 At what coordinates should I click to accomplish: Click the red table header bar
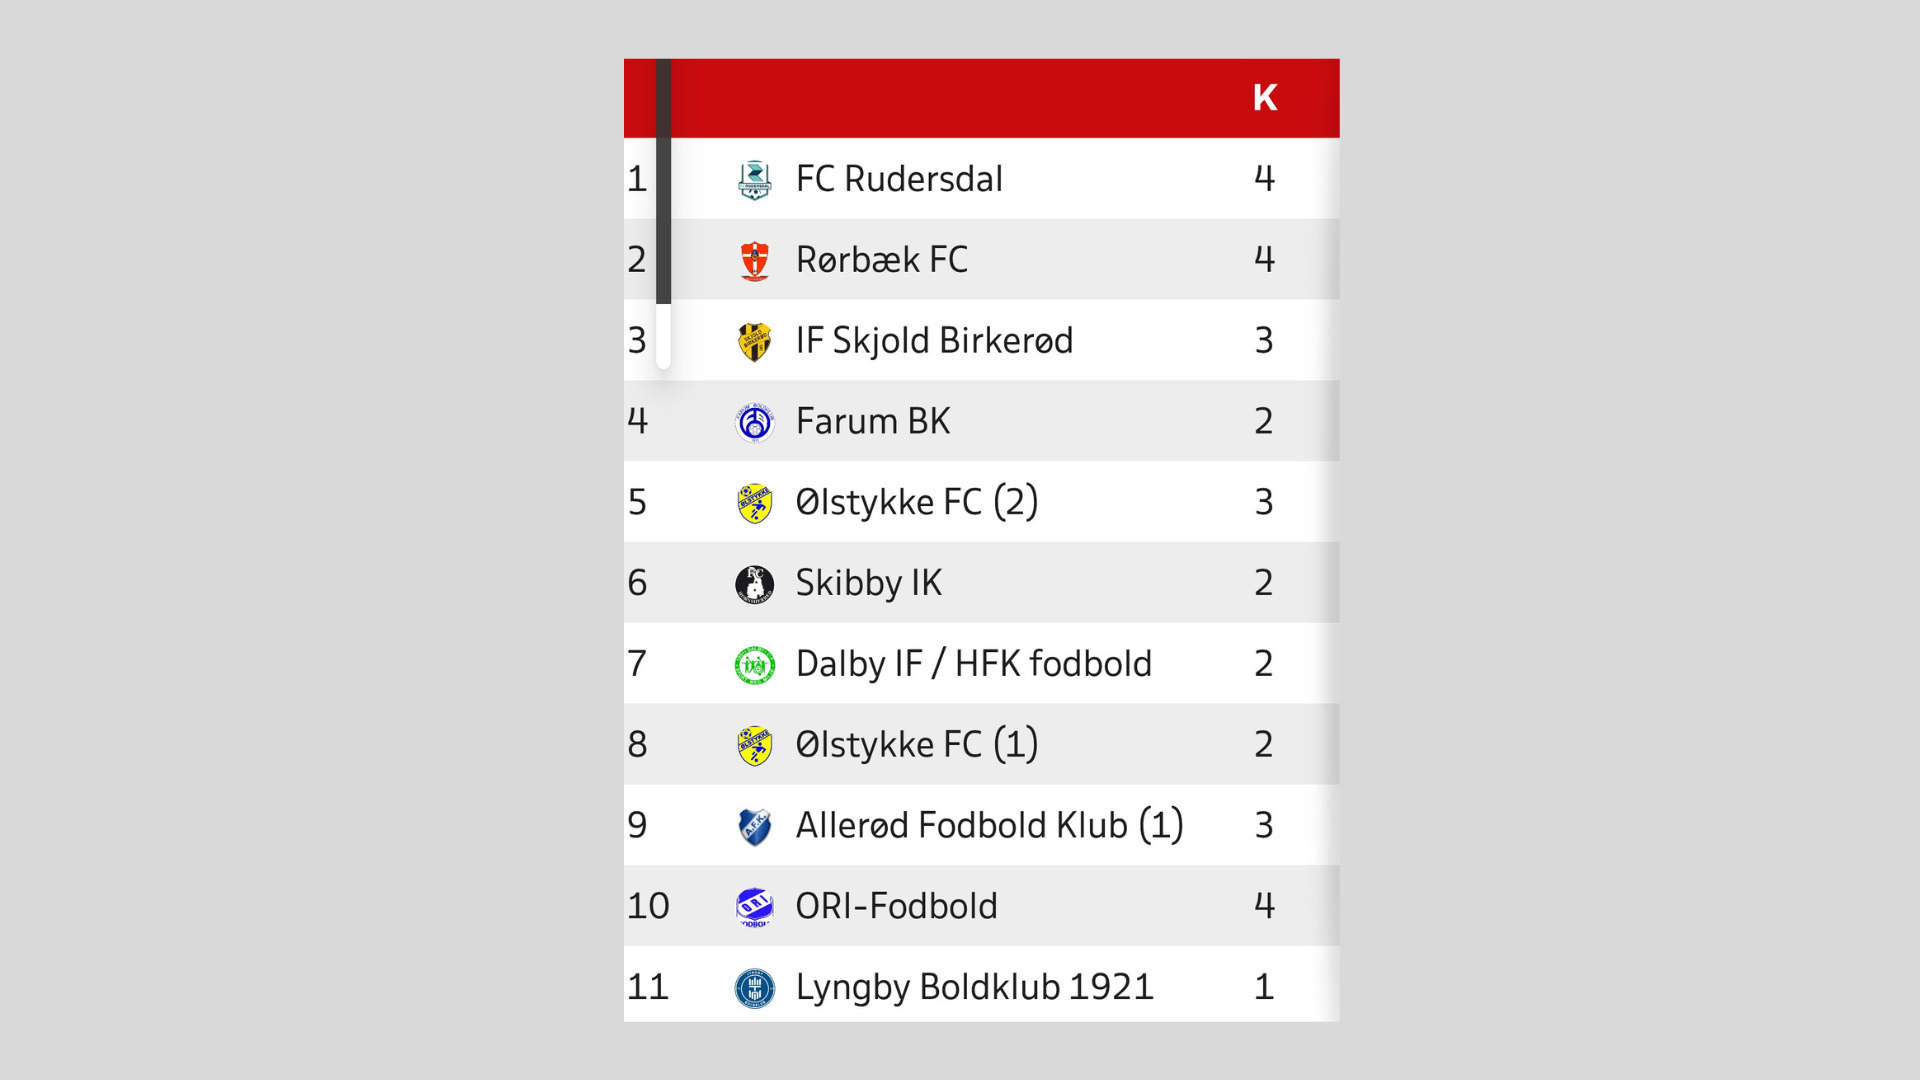click(x=980, y=97)
